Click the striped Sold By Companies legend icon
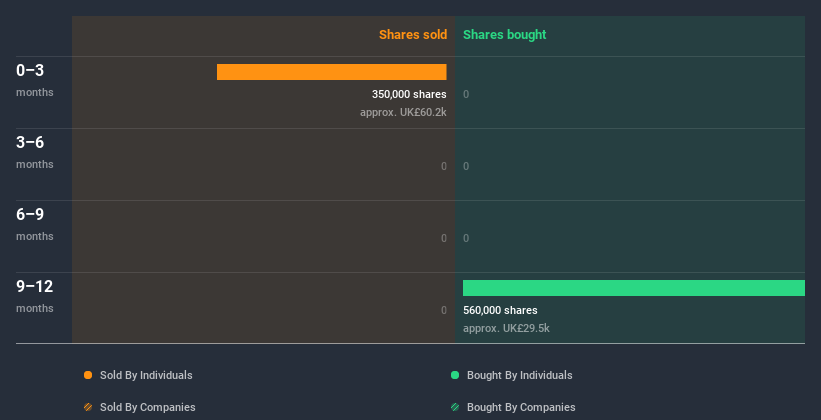Screen dimensions: 821x420 click(88, 407)
